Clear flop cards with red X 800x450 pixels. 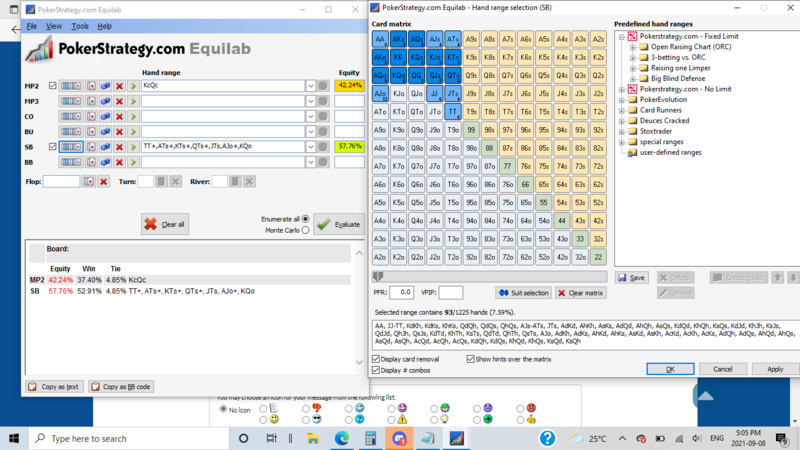tap(104, 182)
